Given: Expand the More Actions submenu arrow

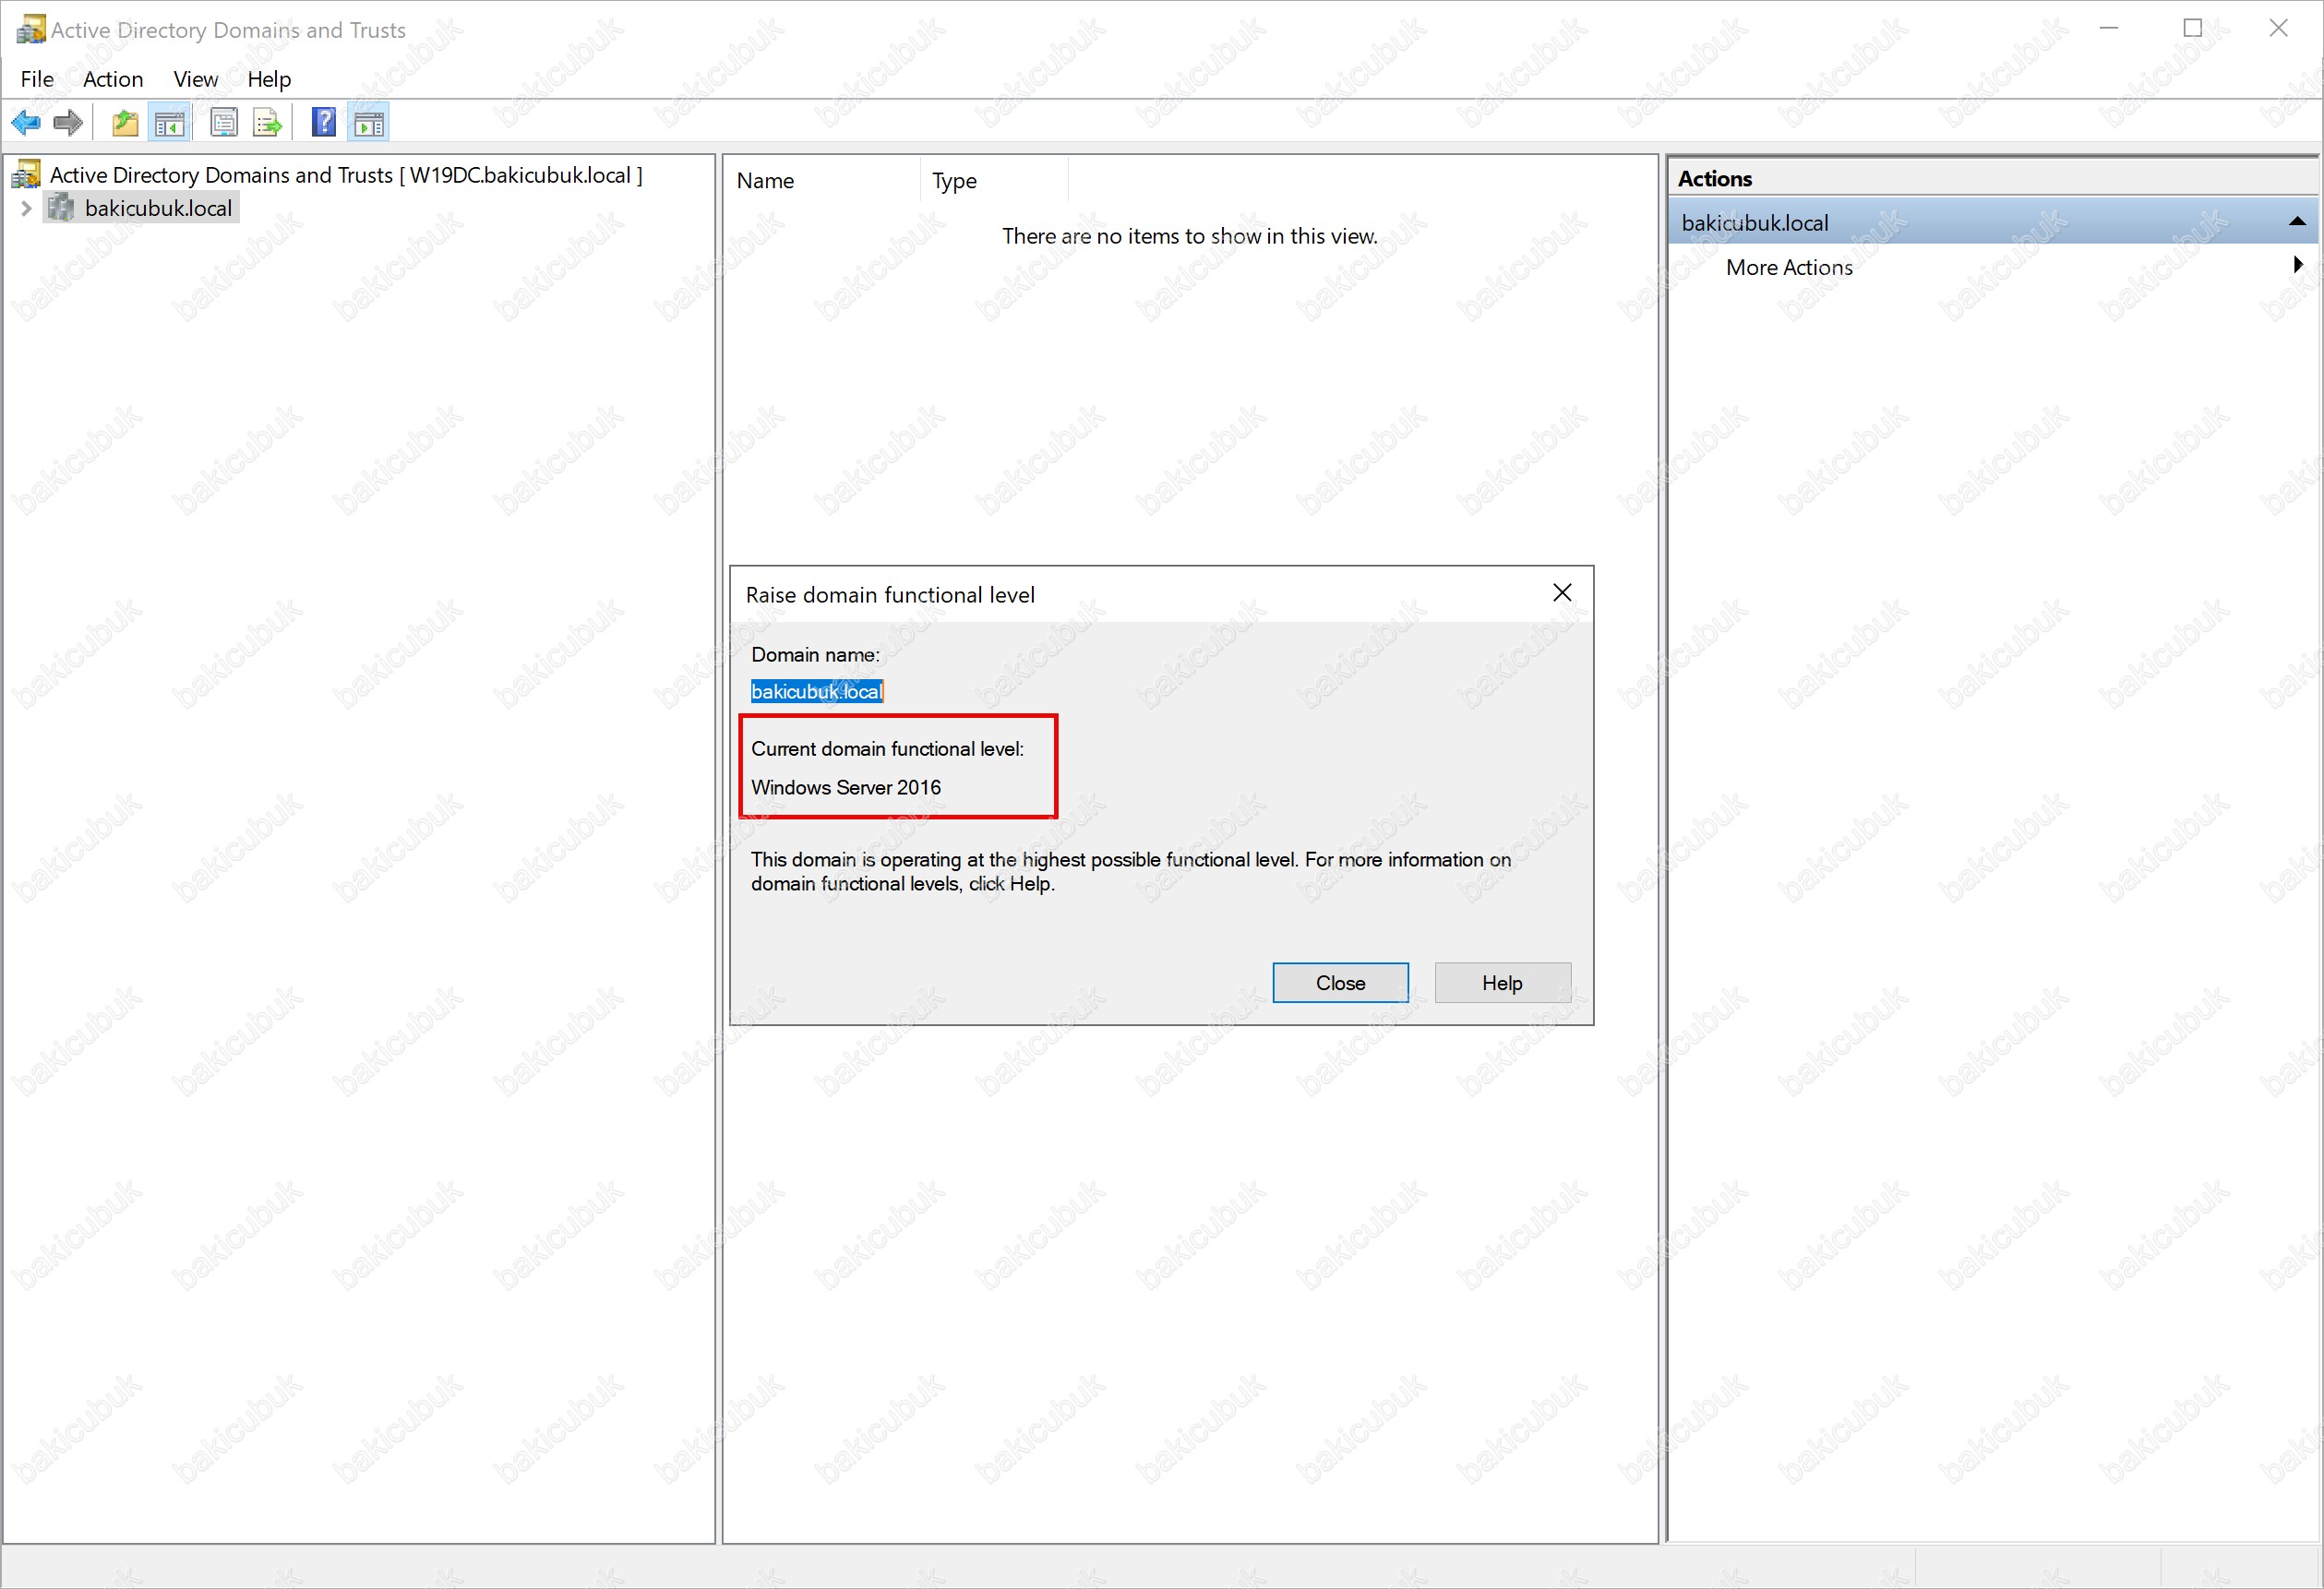Looking at the screenshot, I should pyautogui.click(x=2297, y=265).
